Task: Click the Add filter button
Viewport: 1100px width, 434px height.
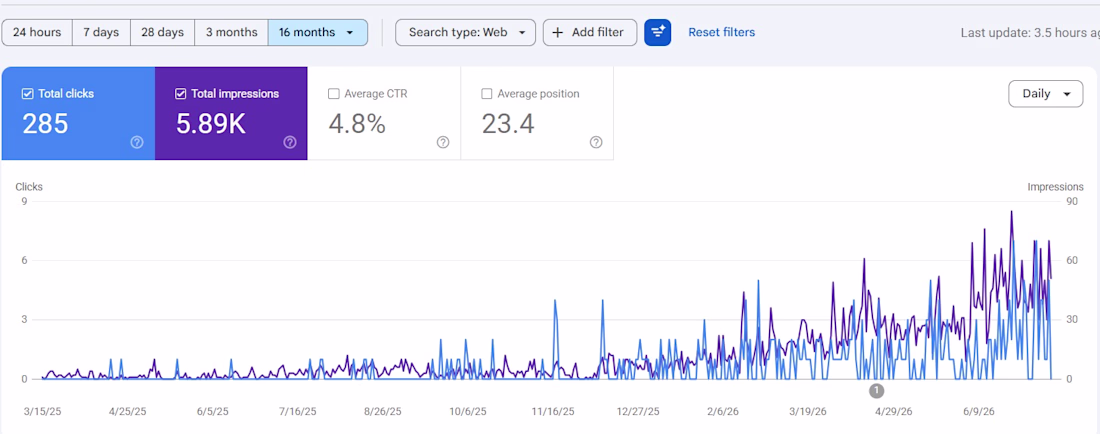Action: click(589, 32)
